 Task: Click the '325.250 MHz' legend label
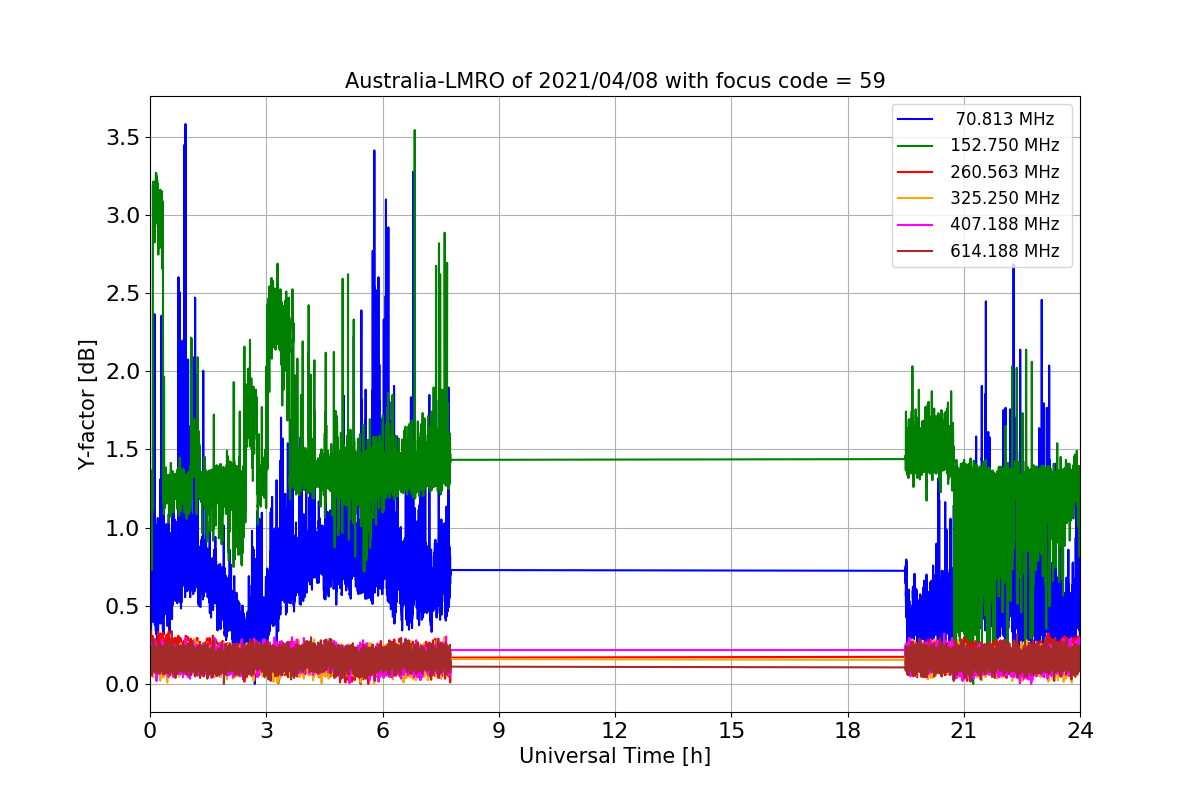coord(1005,198)
